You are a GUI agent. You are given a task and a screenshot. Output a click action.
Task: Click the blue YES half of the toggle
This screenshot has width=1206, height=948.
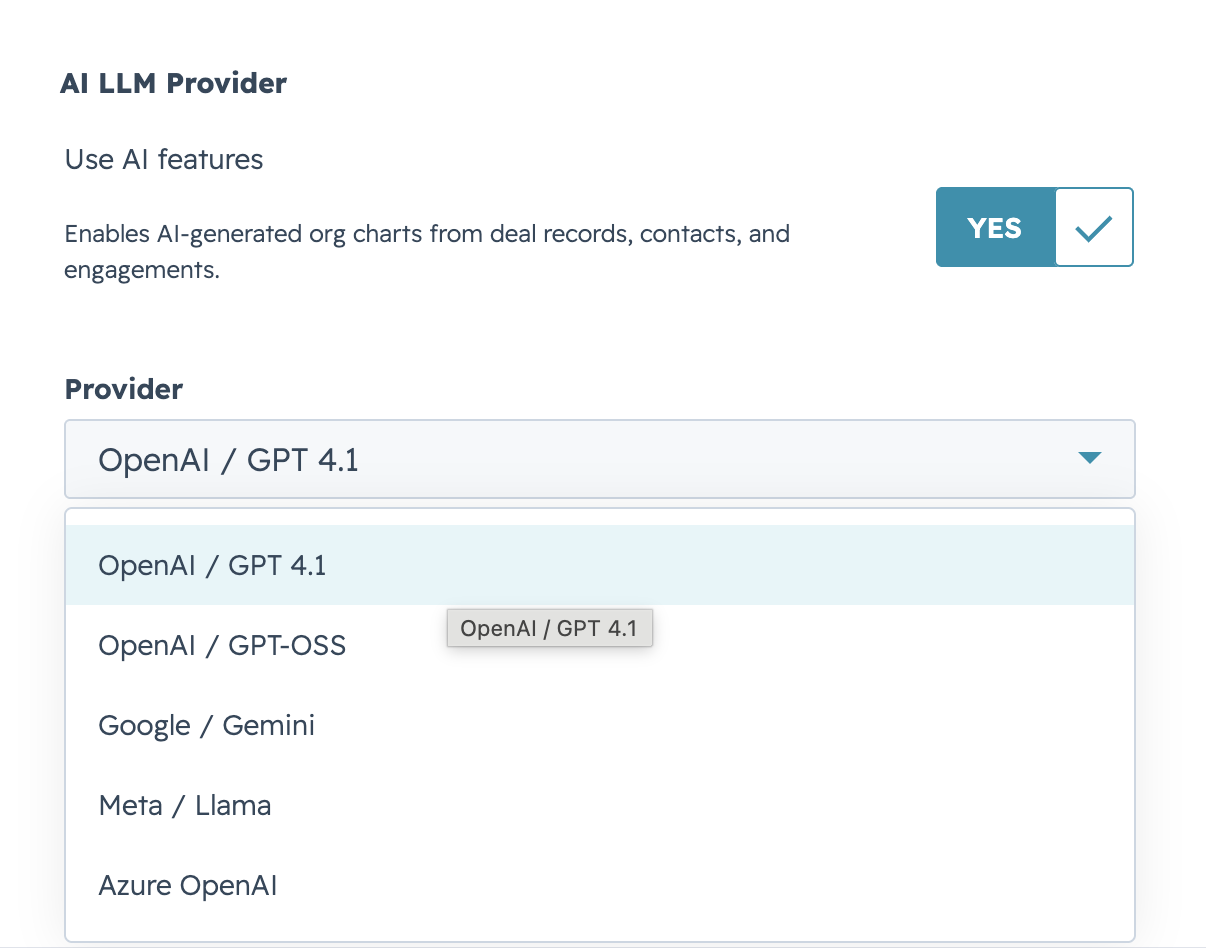coord(995,227)
